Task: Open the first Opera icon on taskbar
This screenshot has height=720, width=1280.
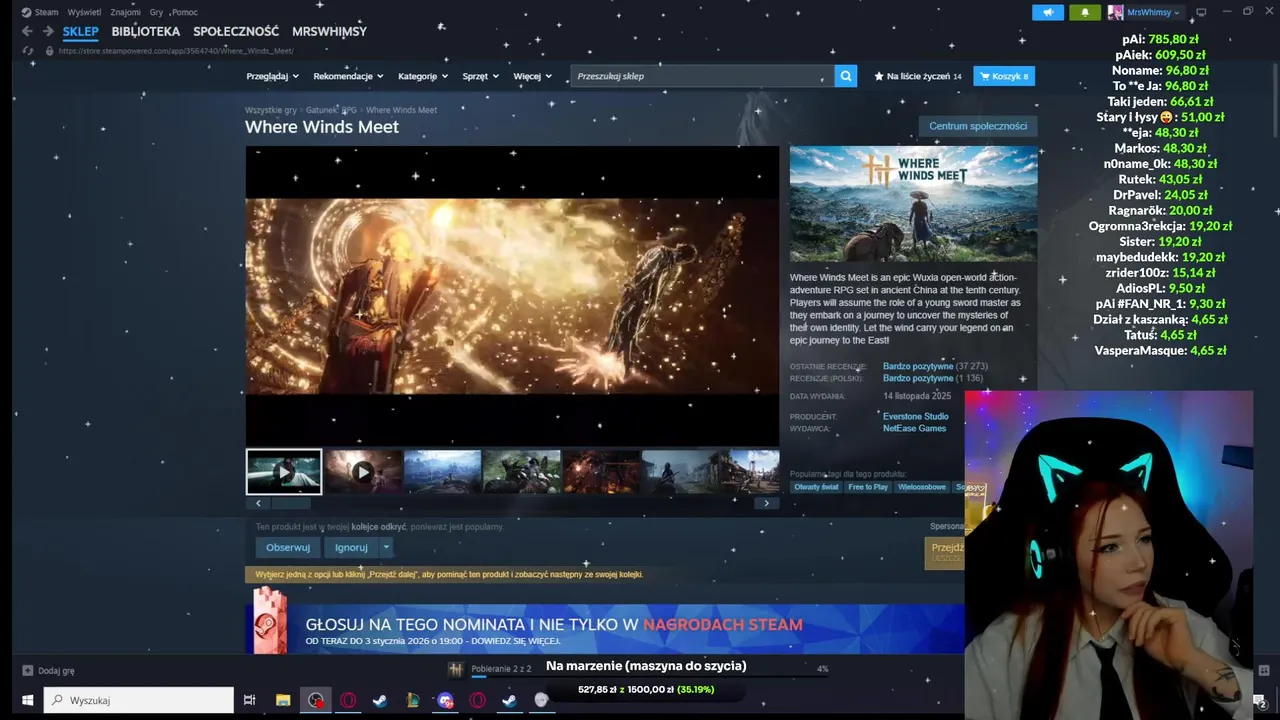Action: pyautogui.click(x=348, y=700)
